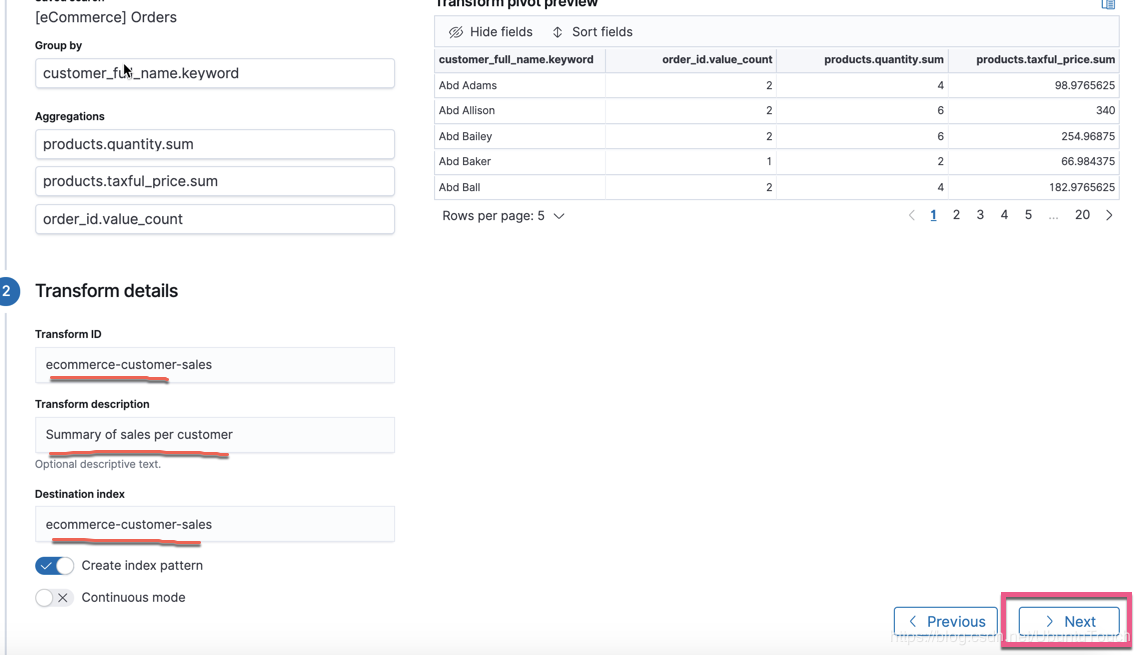Select the Abd Ball table cell

(520, 187)
